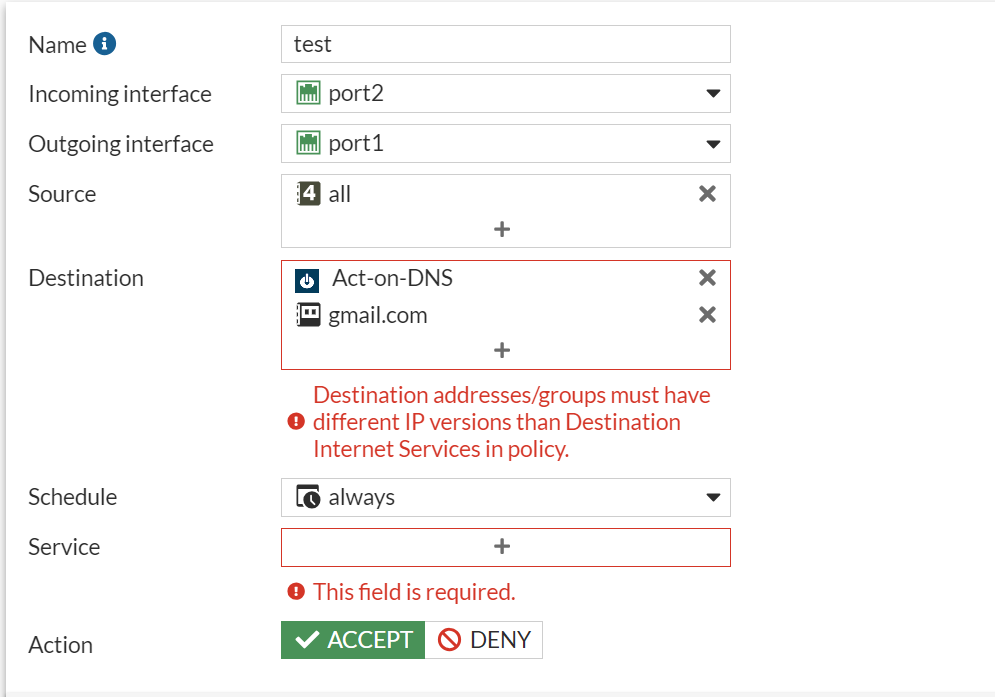Set policy action to ACCEPT
995x697 pixels.
353,640
